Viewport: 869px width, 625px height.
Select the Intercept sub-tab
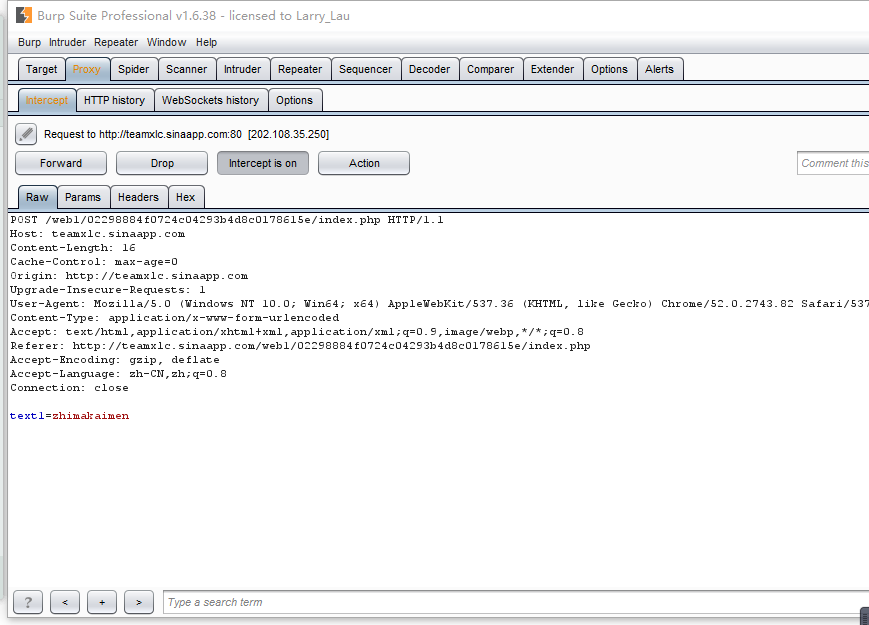tap(47, 100)
